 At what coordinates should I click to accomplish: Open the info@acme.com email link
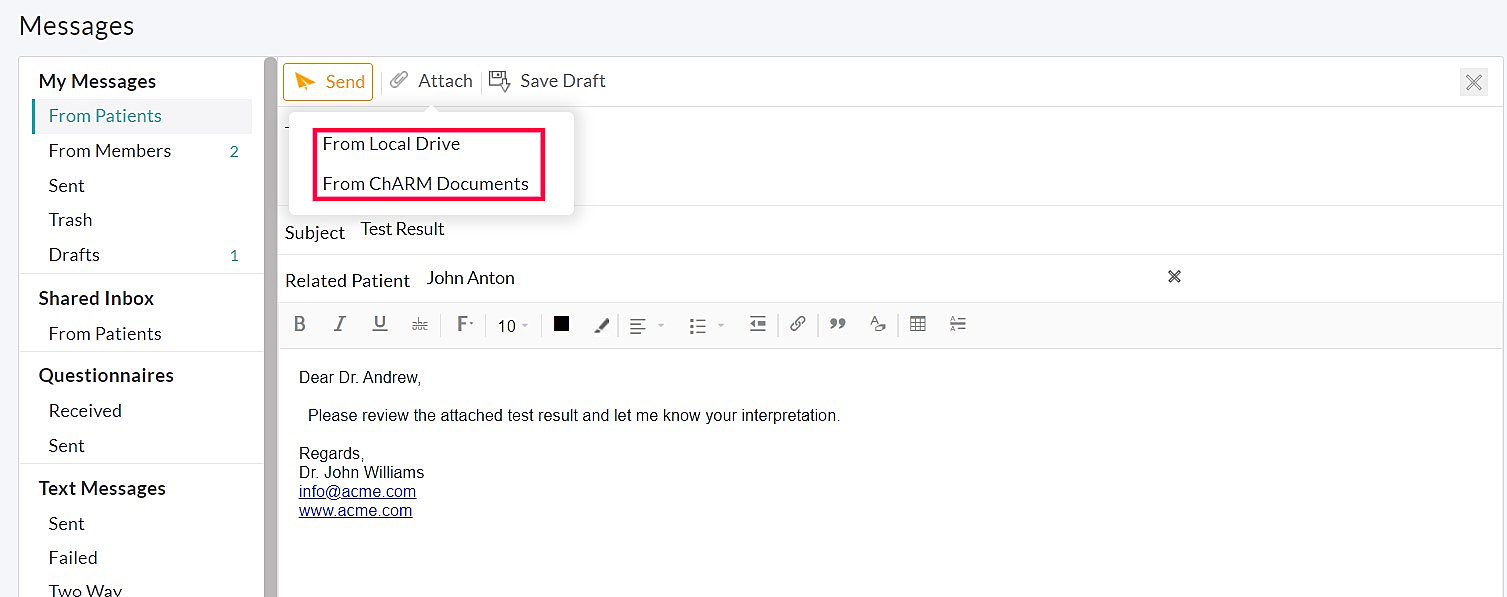click(357, 491)
